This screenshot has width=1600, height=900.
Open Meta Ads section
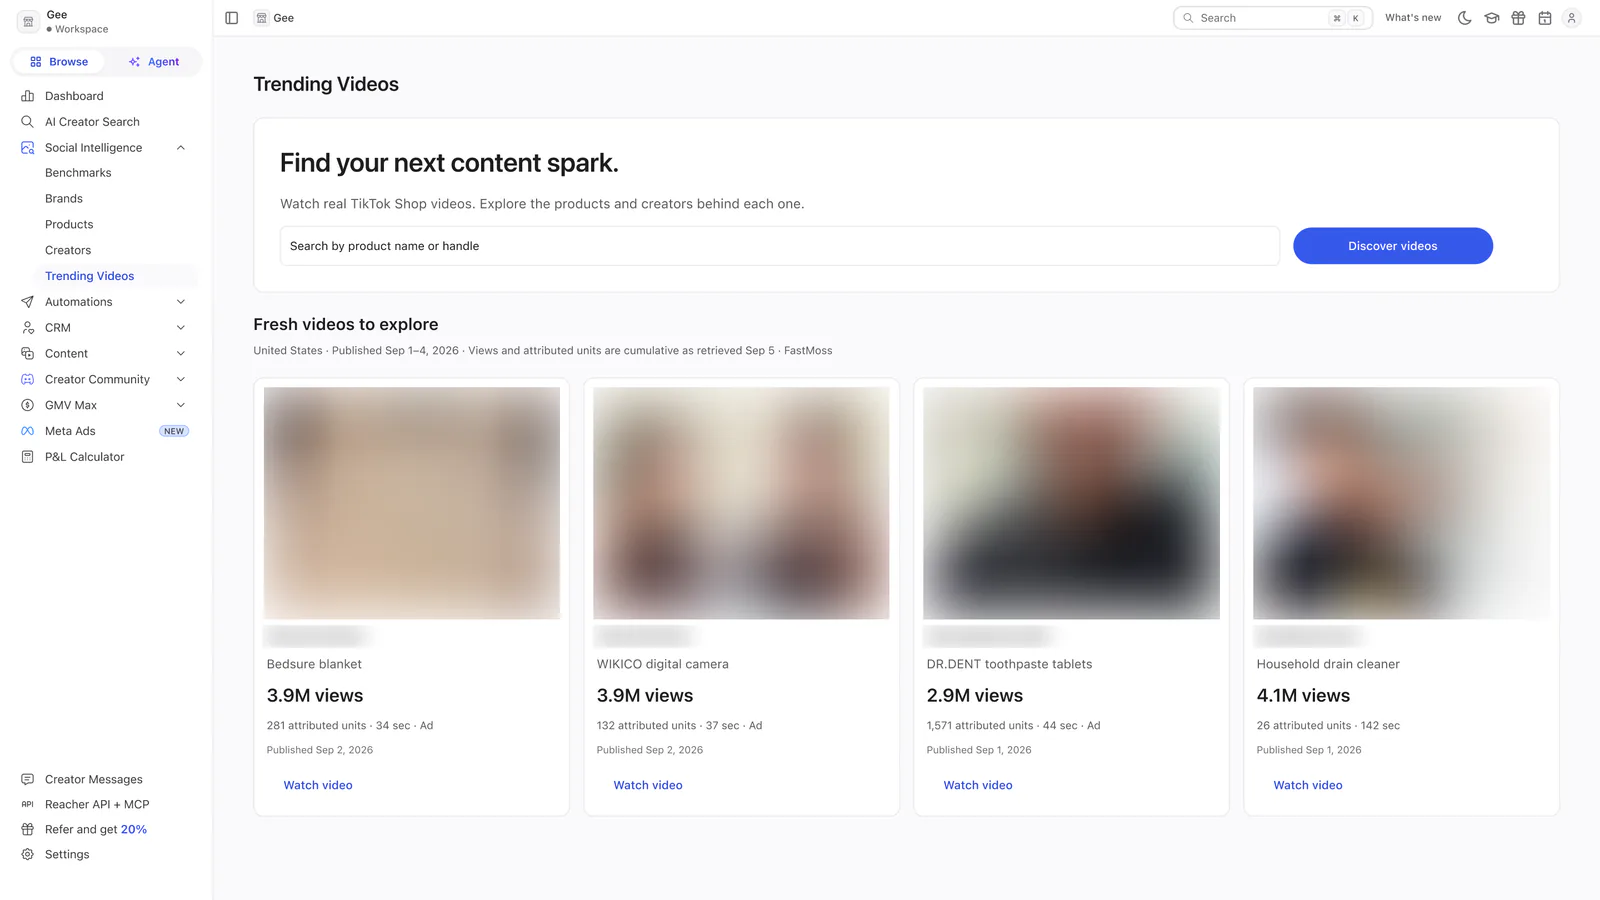coord(70,431)
